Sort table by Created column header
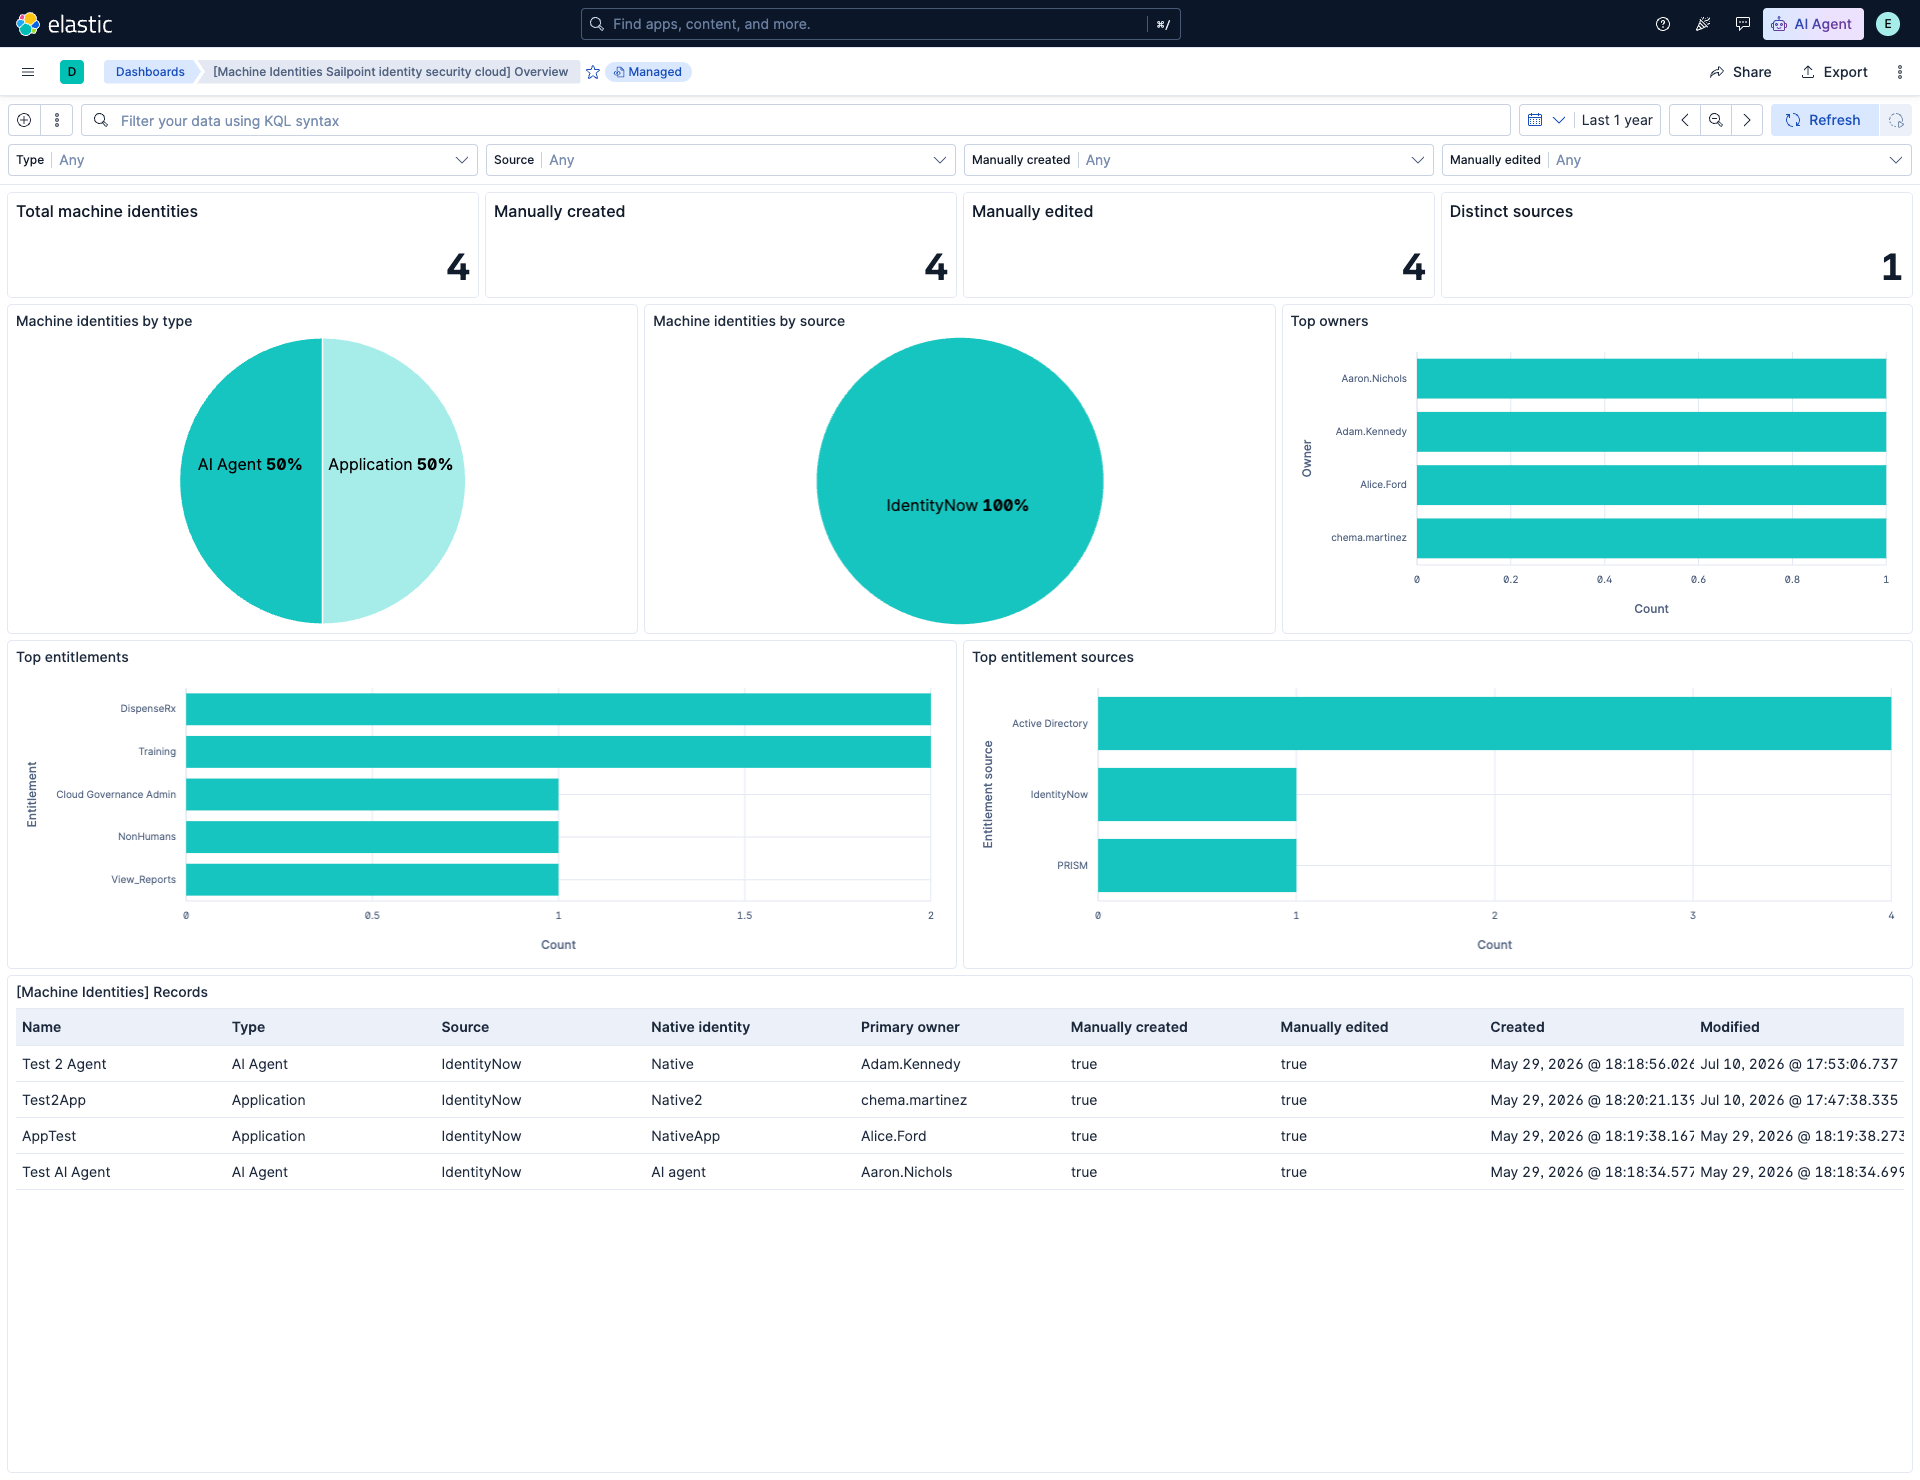Viewport: 1920px width, 1480px height. (1517, 1027)
